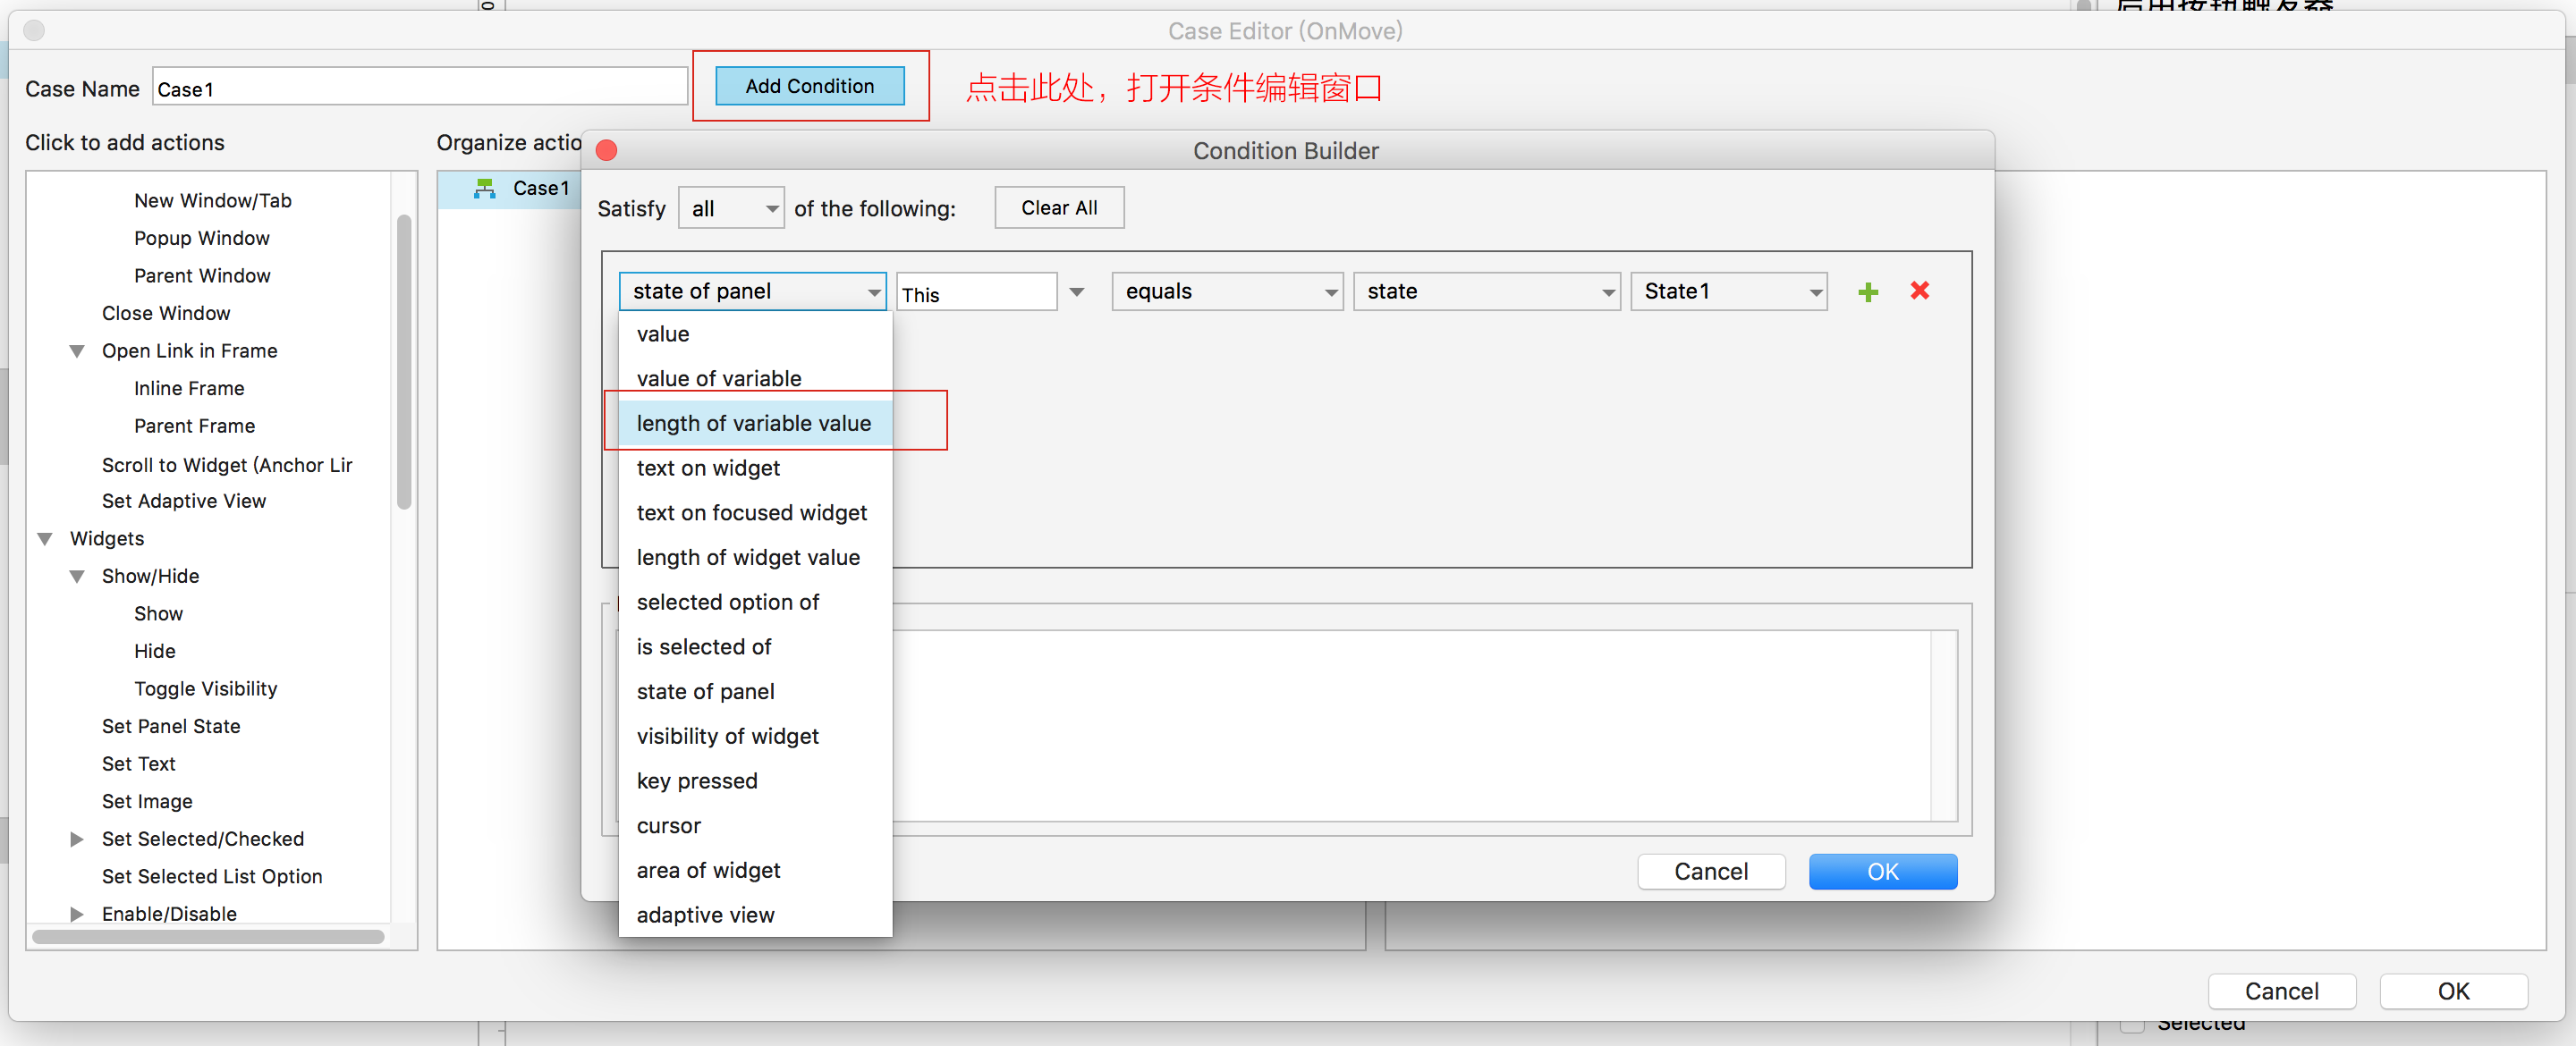The height and width of the screenshot is (1046, 2576).
Task: Expand the Enable/Disable actions group
Action: tap(77, 914)
